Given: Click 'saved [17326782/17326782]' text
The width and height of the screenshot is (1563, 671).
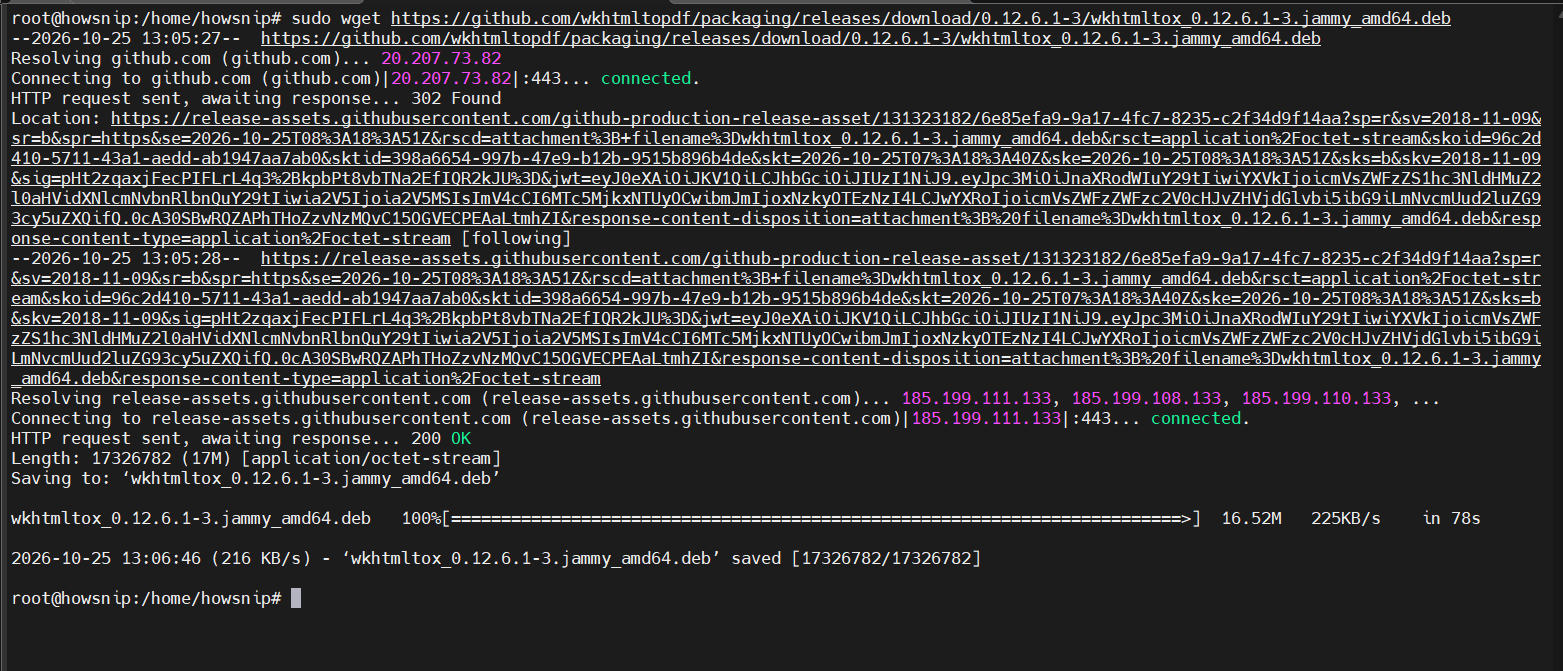Looking at the screenshot, I should click(x=856, y=558).
